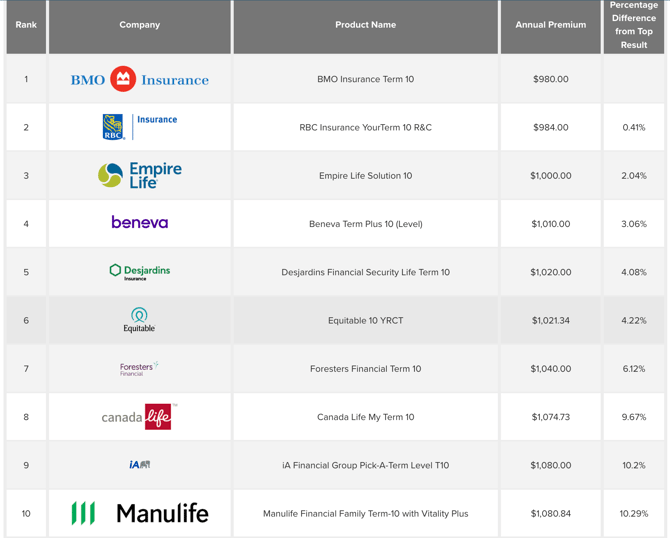The height and width of the screenshot is (538, 670).
Task: Select BMO Insurance Term 10 product name
Action: click(x=365, y=79)
